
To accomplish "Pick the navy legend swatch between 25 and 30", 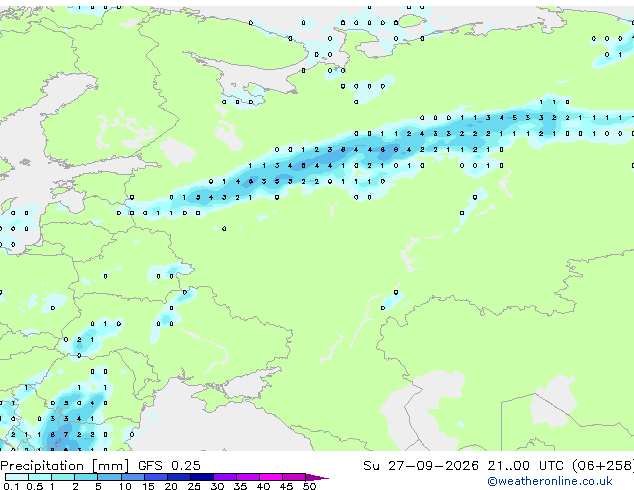I will point(201,477).
